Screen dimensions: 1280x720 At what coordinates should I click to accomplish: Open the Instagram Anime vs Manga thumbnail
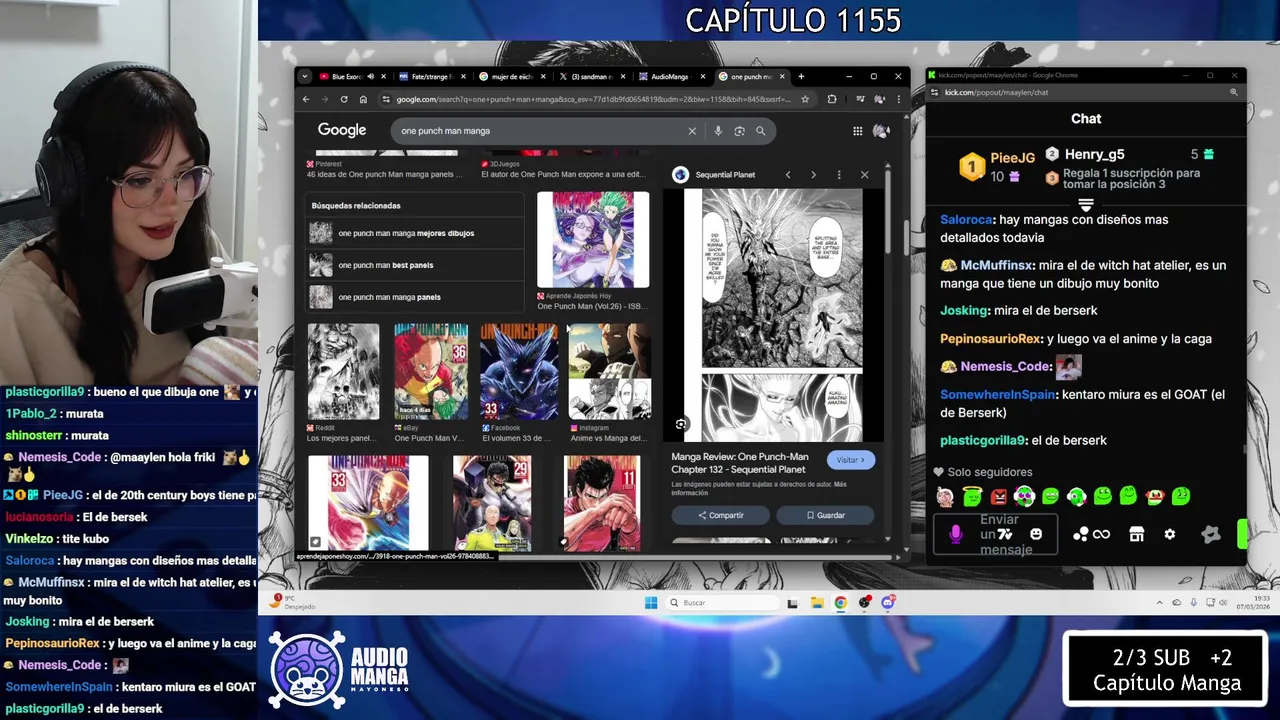click(609, 371)
